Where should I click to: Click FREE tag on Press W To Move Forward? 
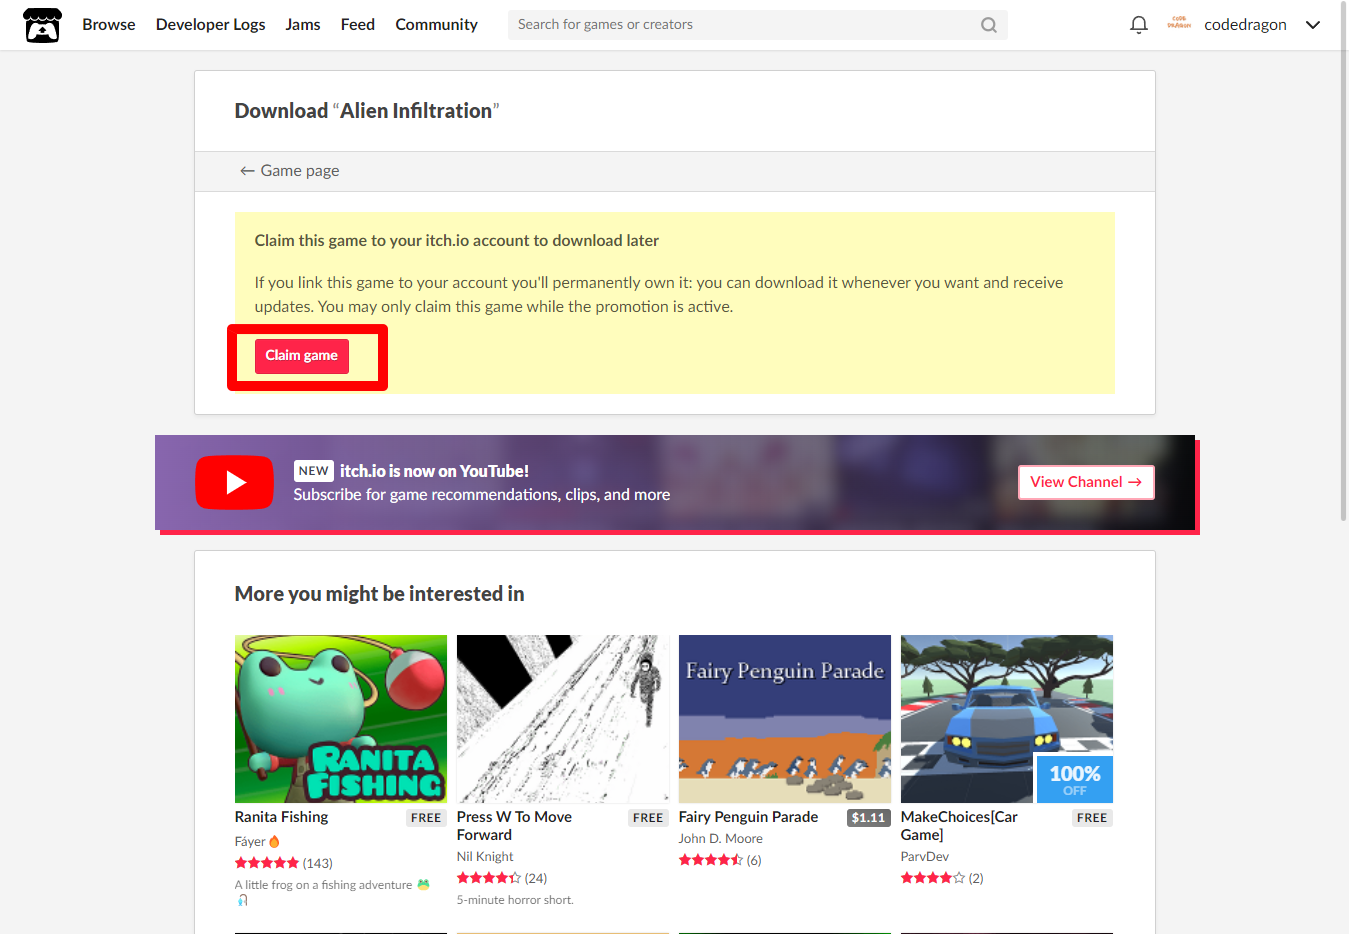[648, 818]
